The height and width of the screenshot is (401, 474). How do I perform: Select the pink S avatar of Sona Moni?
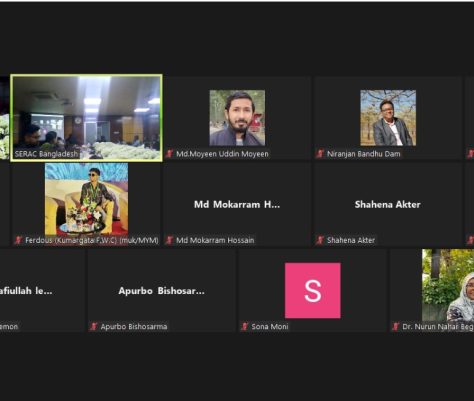pyautogui.click(x=313, y=290)
